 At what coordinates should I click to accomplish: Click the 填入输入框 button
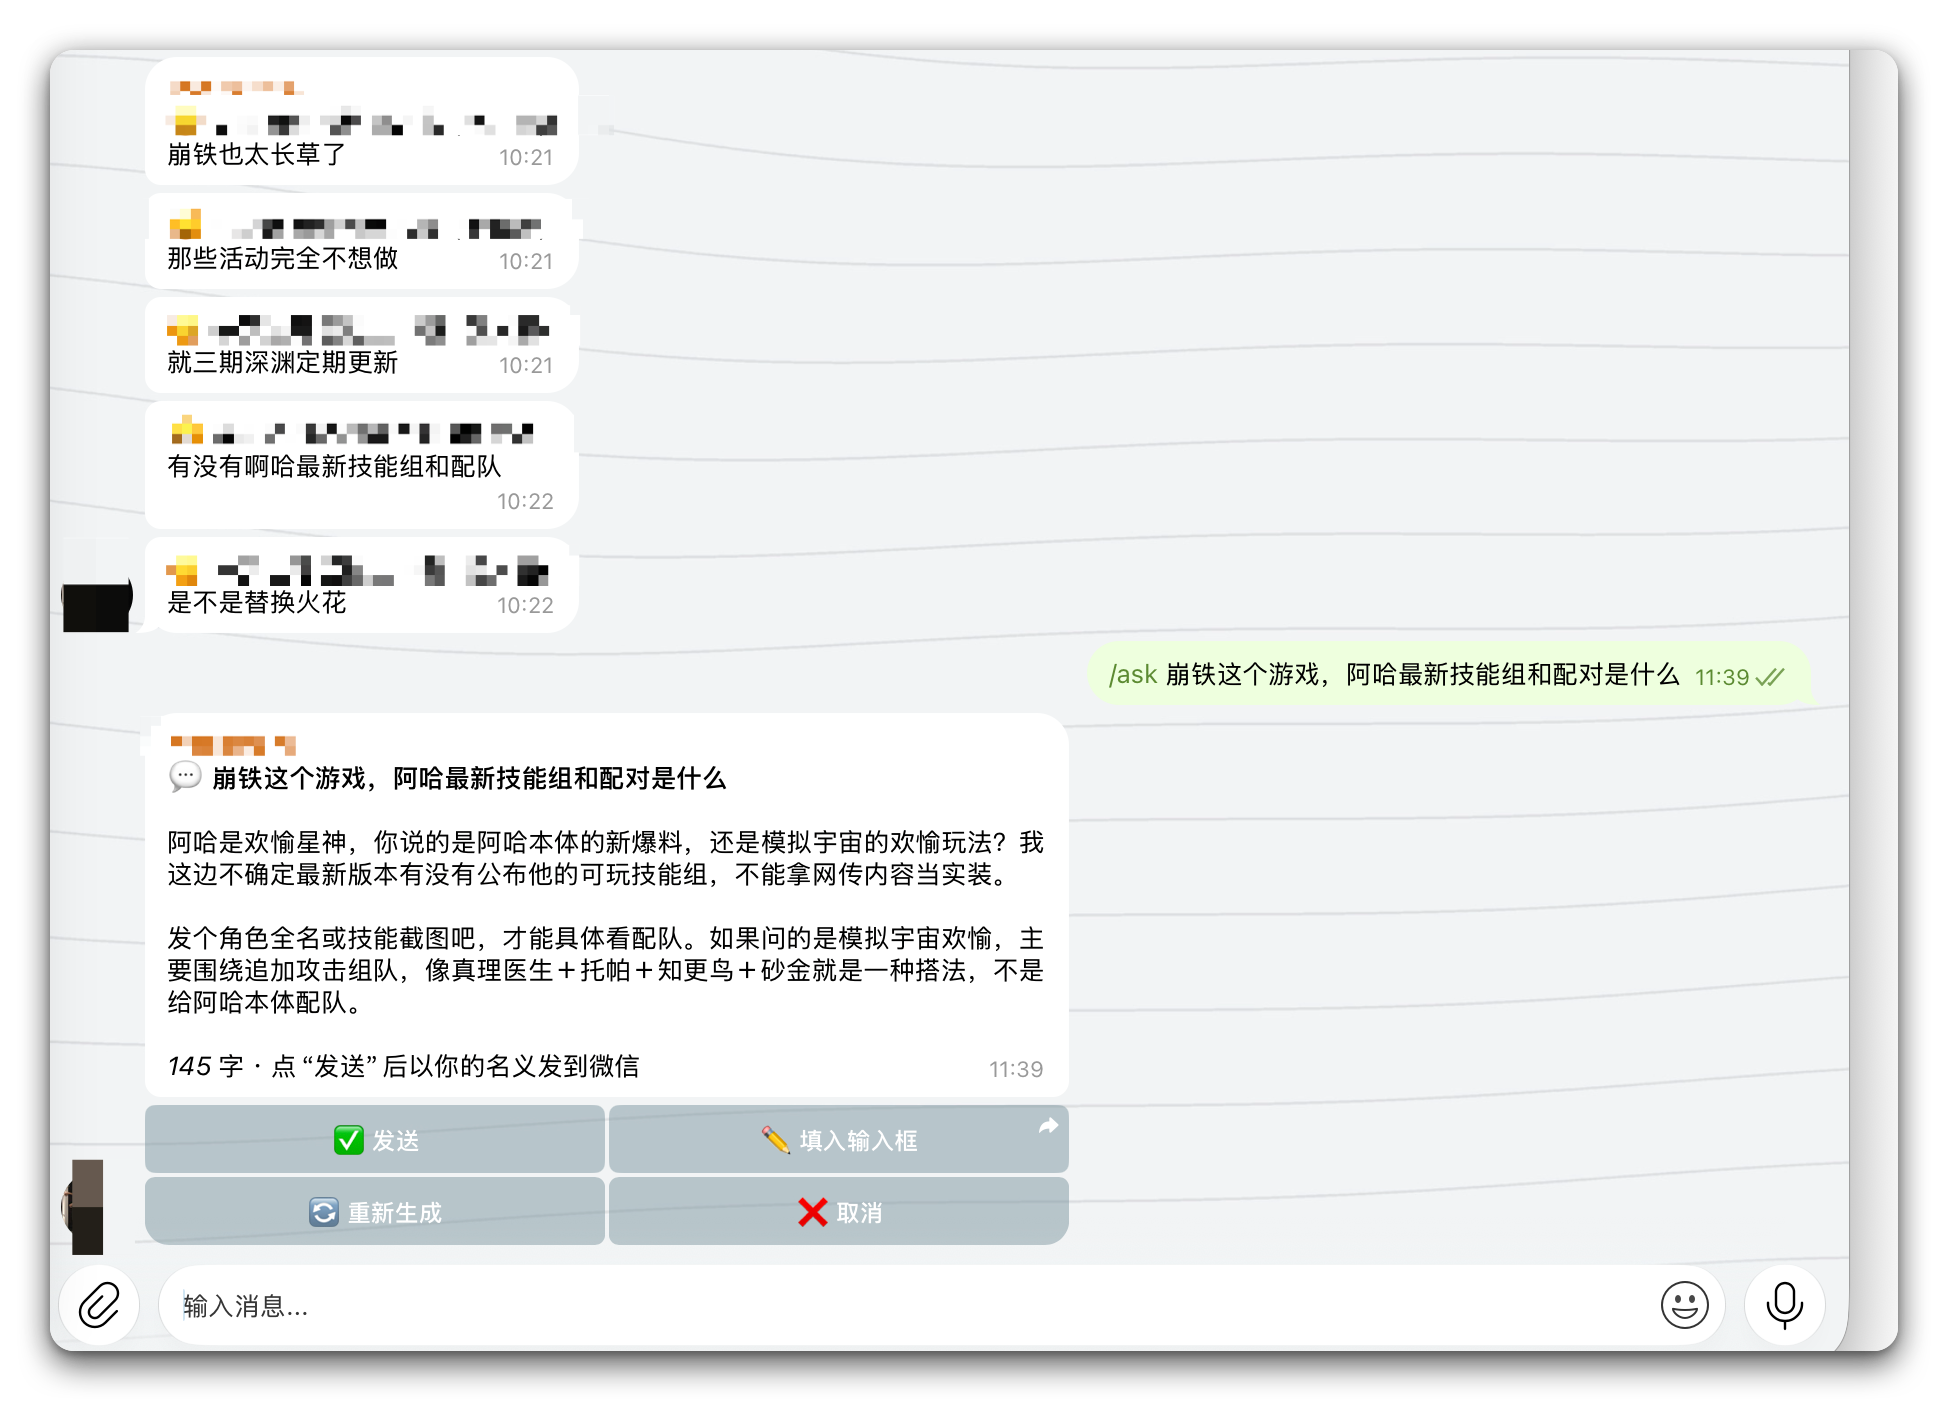coord(838,1139)
